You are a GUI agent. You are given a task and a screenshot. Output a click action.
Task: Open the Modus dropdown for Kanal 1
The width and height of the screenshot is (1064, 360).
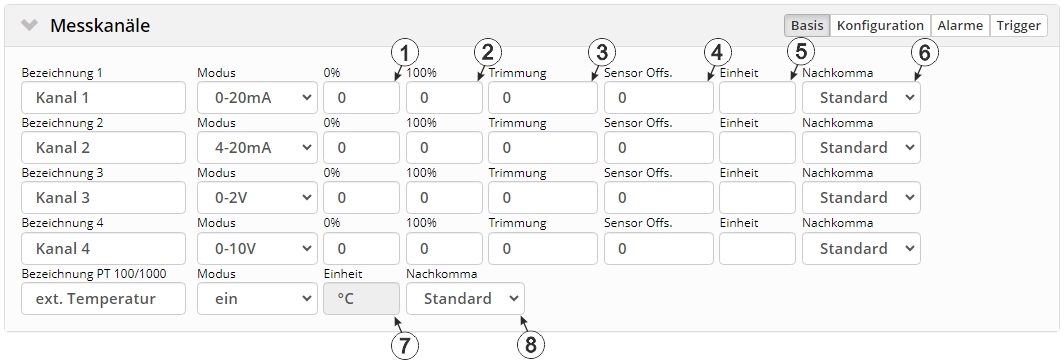point(257,98)
